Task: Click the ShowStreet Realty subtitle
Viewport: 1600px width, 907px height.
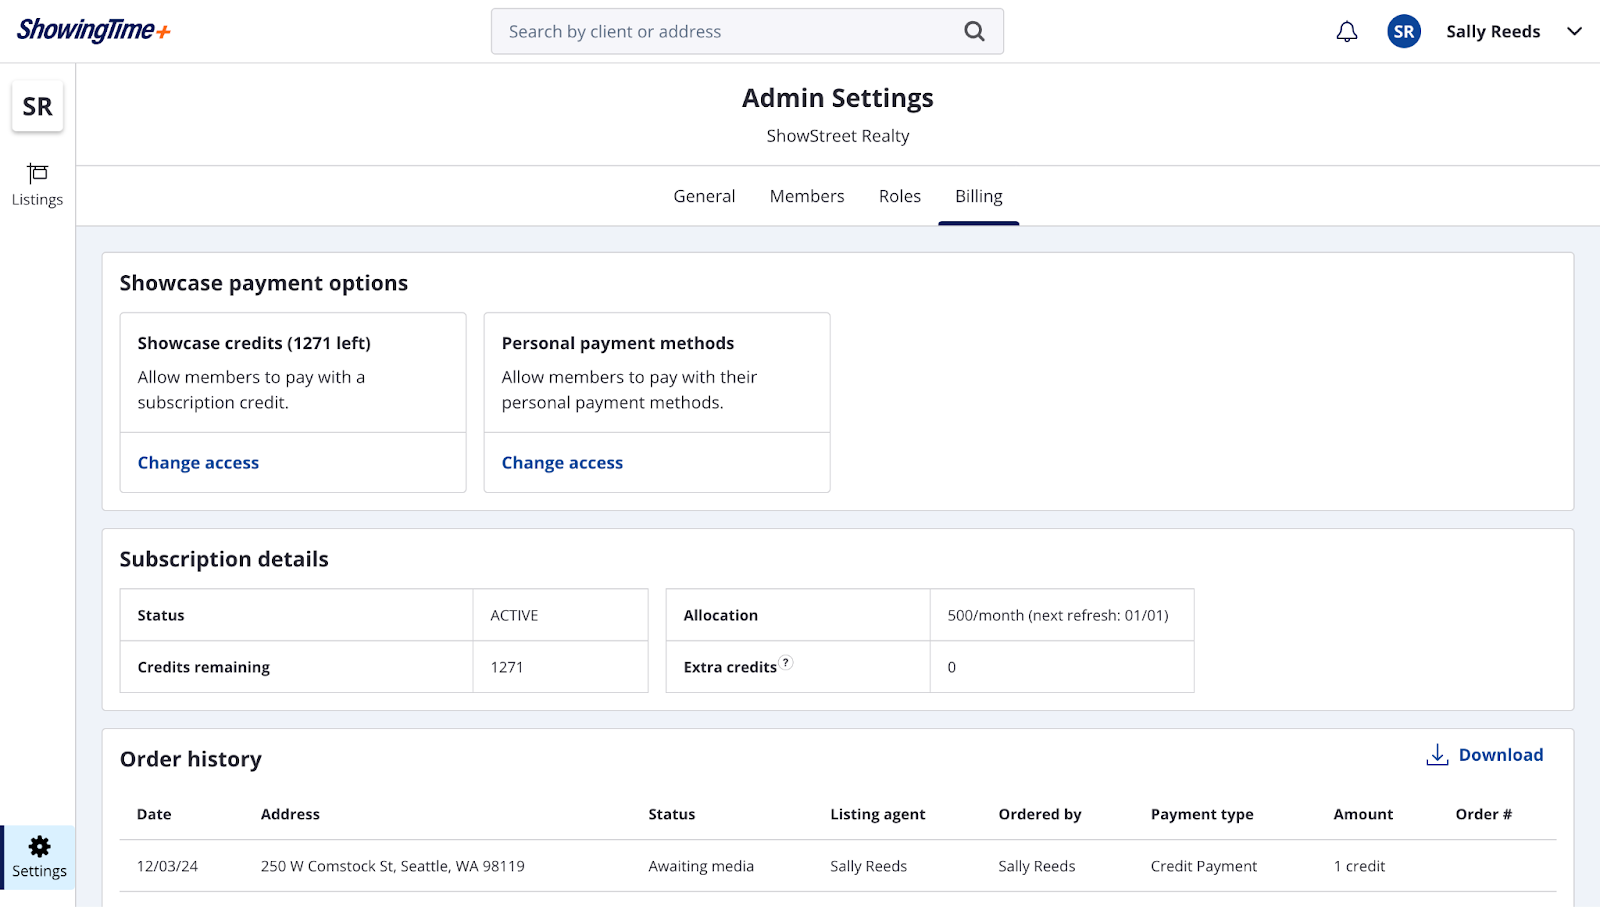Action: pos(838,136)
